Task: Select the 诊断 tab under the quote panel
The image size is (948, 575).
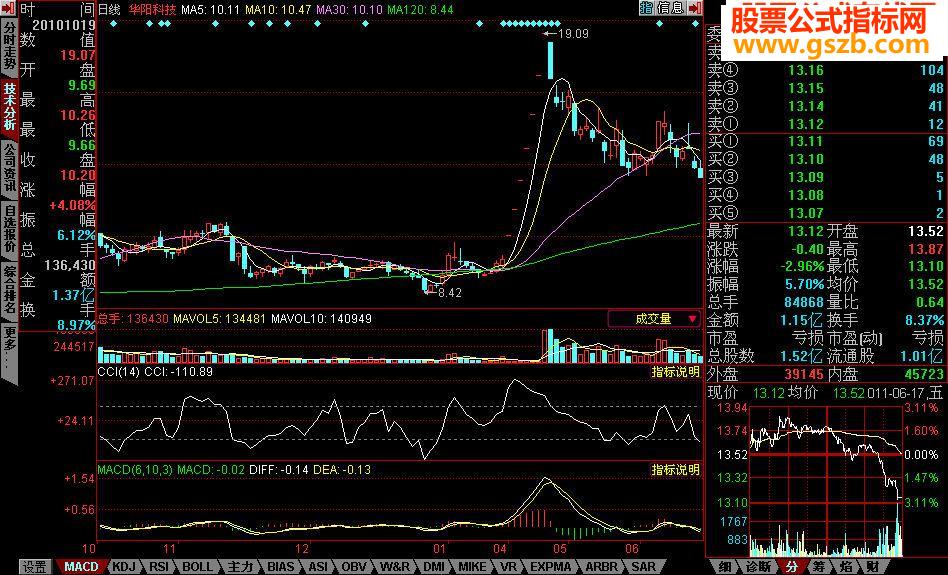Action: 758,567
